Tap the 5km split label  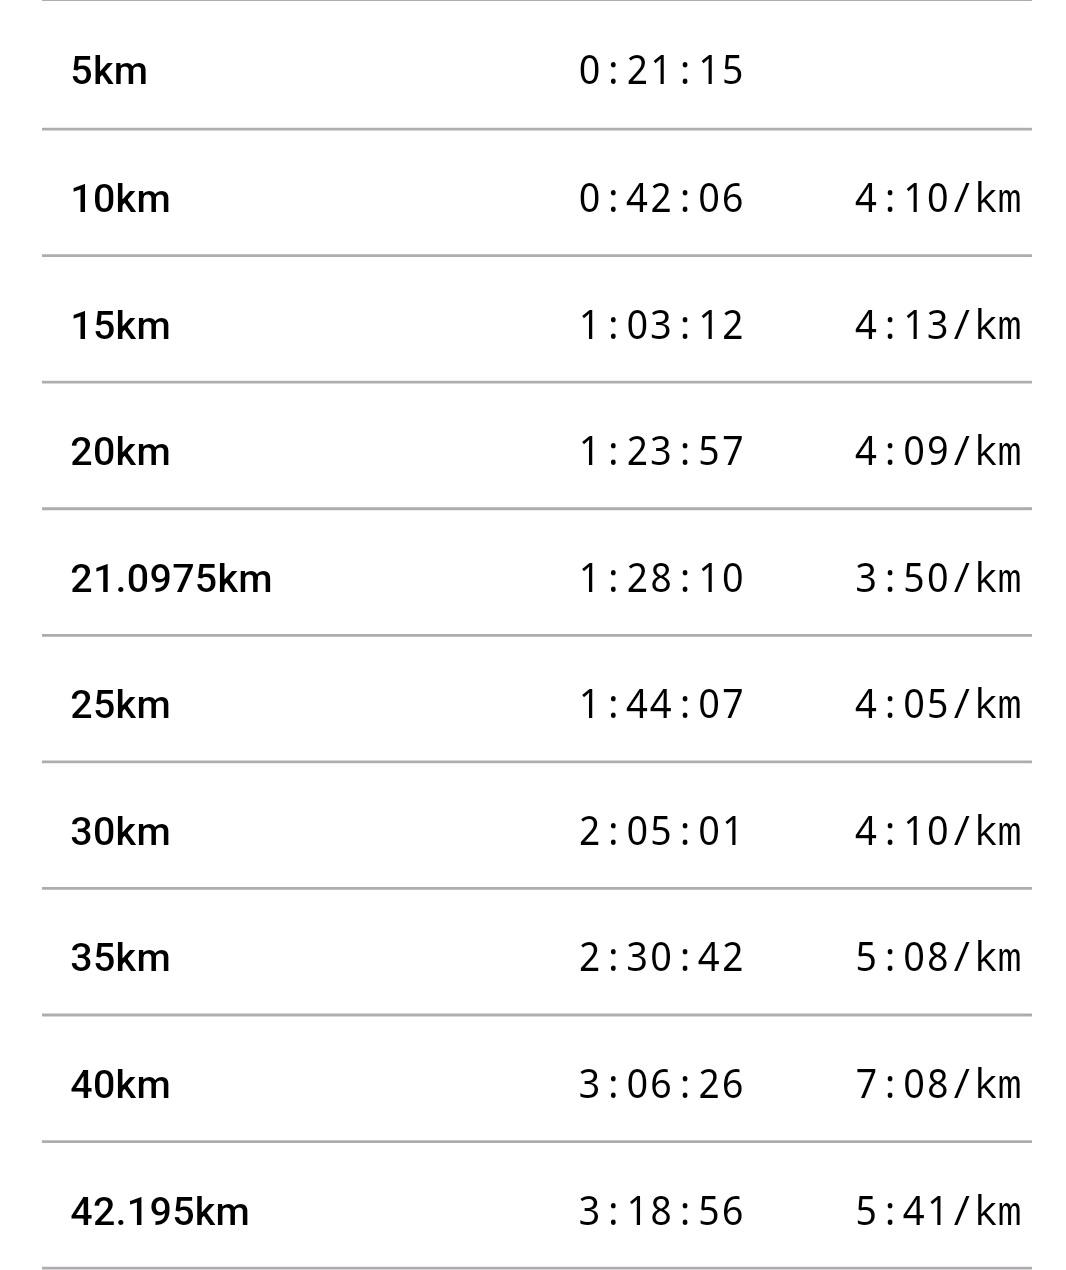(109, 72)
